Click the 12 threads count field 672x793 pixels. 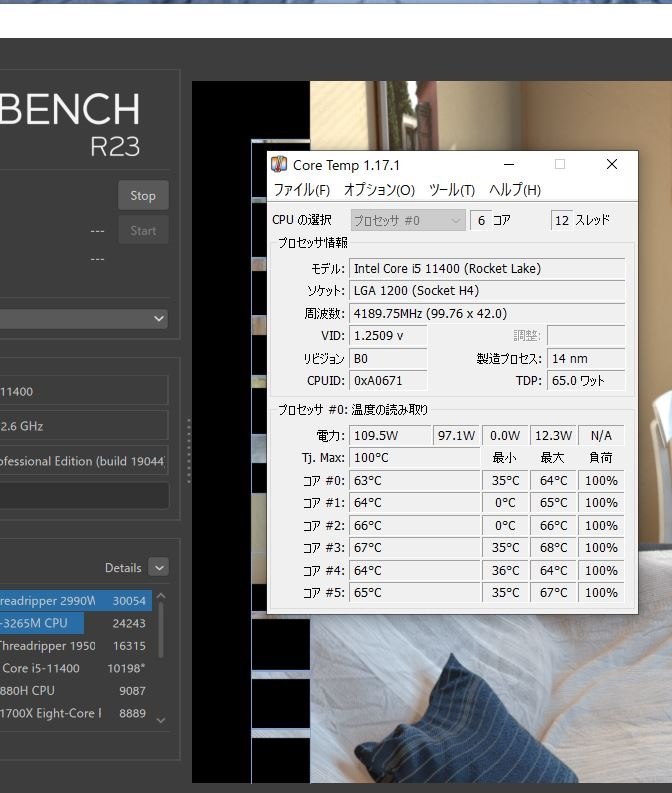tap(562, 221)
